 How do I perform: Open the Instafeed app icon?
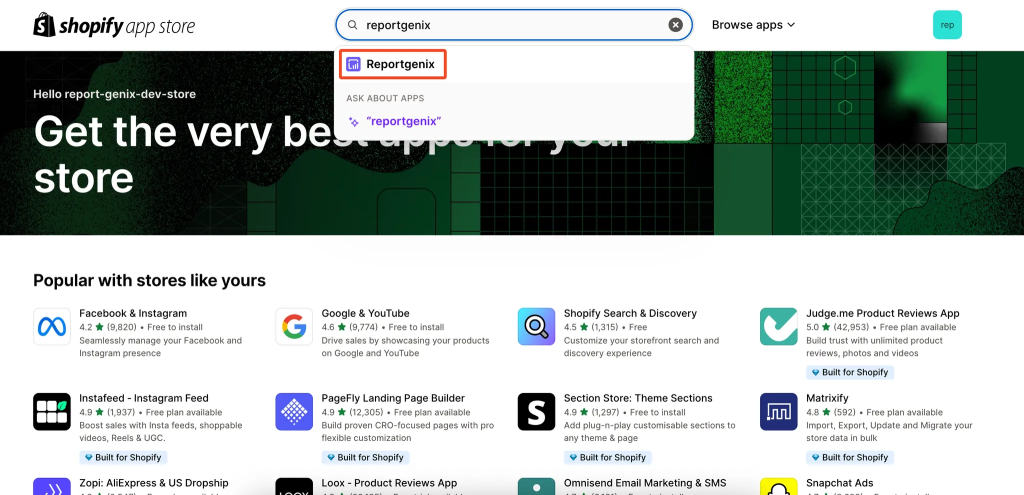(x=52, y=411)
